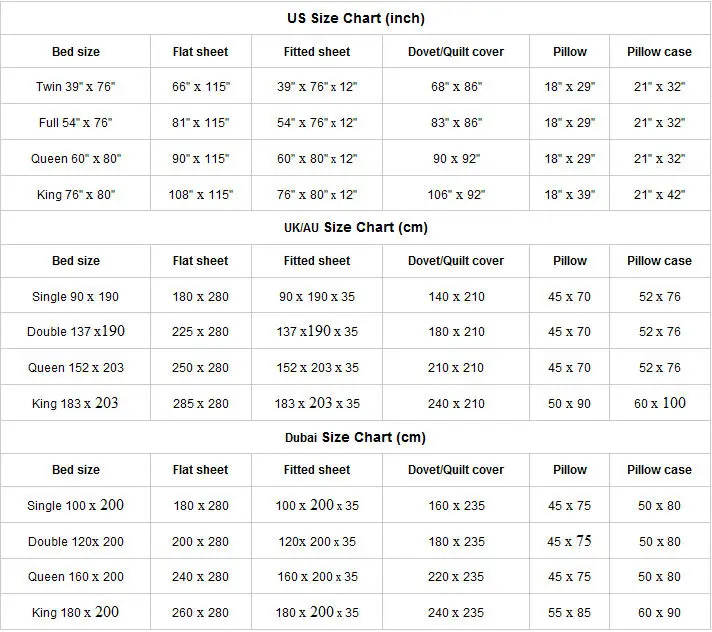712x632 pixels.
Task: Select the Single 90 x 190 bed size cell
Action: 76,297
